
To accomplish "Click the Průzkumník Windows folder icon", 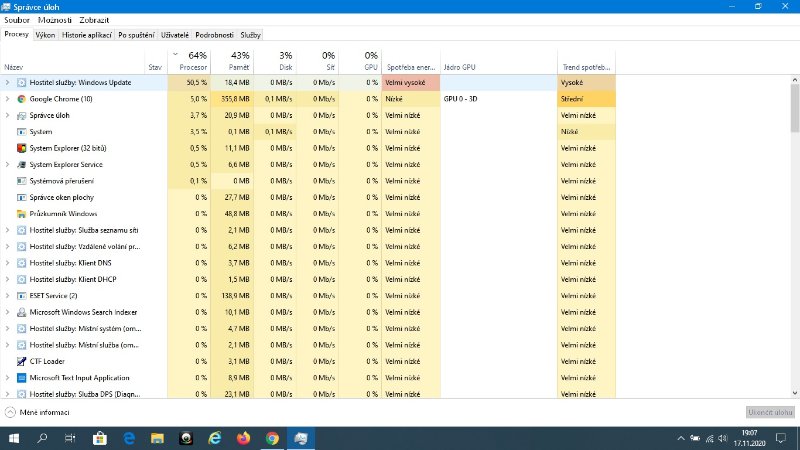I will coord(21,214).
